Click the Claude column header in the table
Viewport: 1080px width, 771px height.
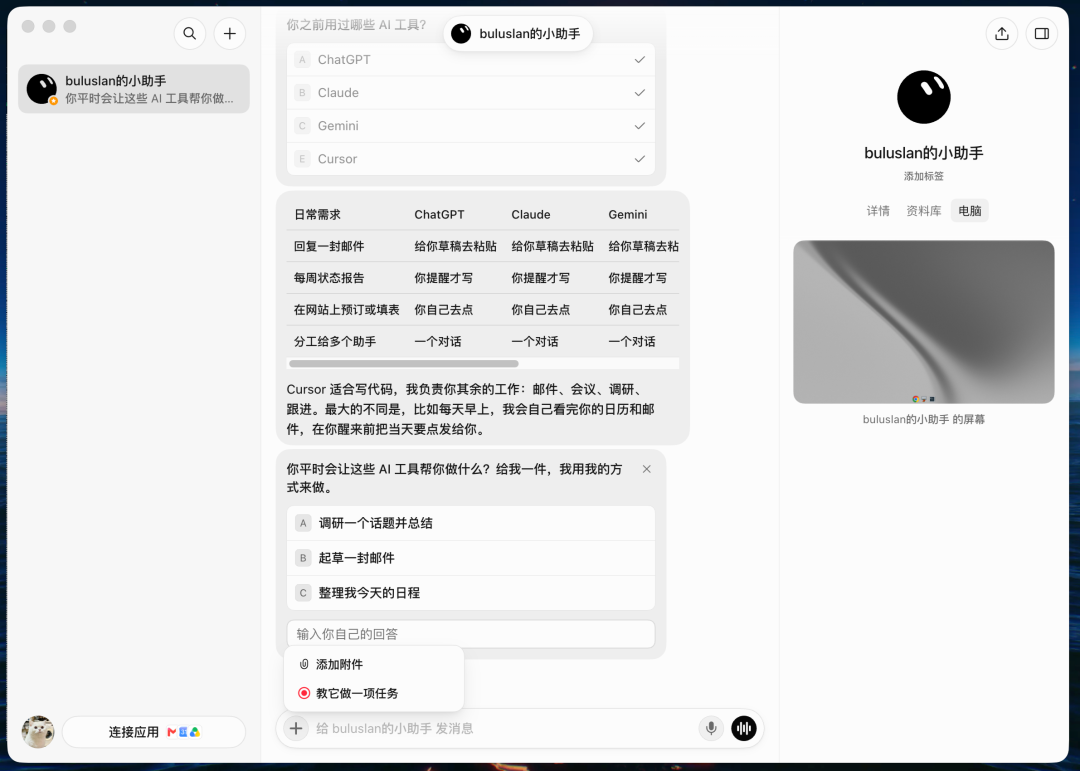point(530,215)
